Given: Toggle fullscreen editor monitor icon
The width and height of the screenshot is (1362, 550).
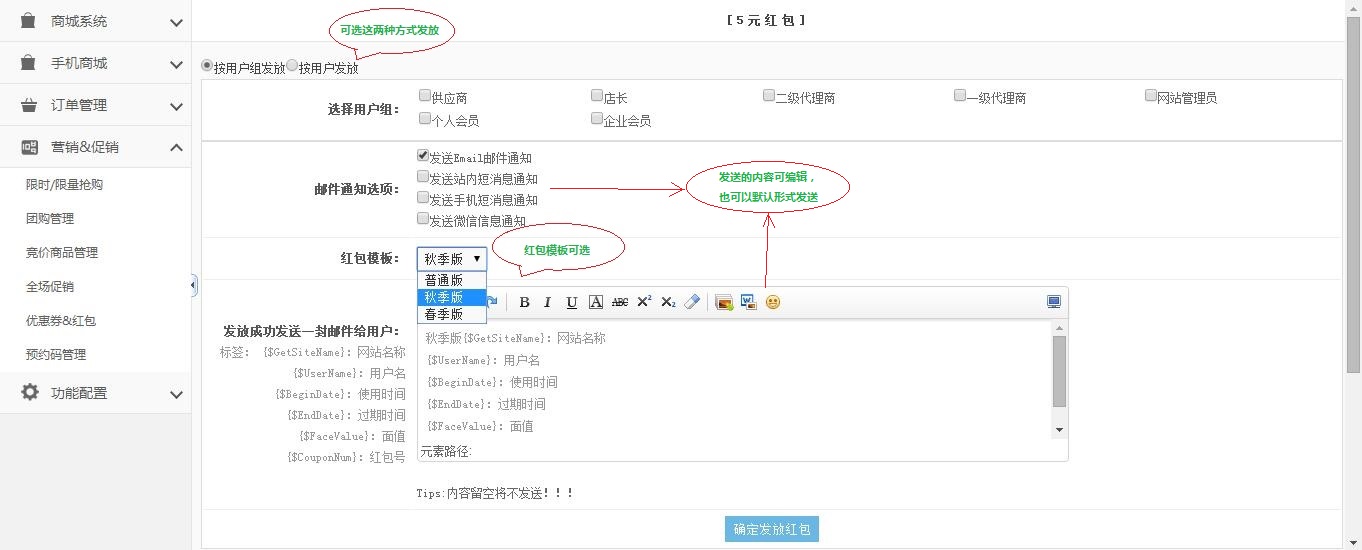Looking at the screenshot, I should [x=1054, y=302].
